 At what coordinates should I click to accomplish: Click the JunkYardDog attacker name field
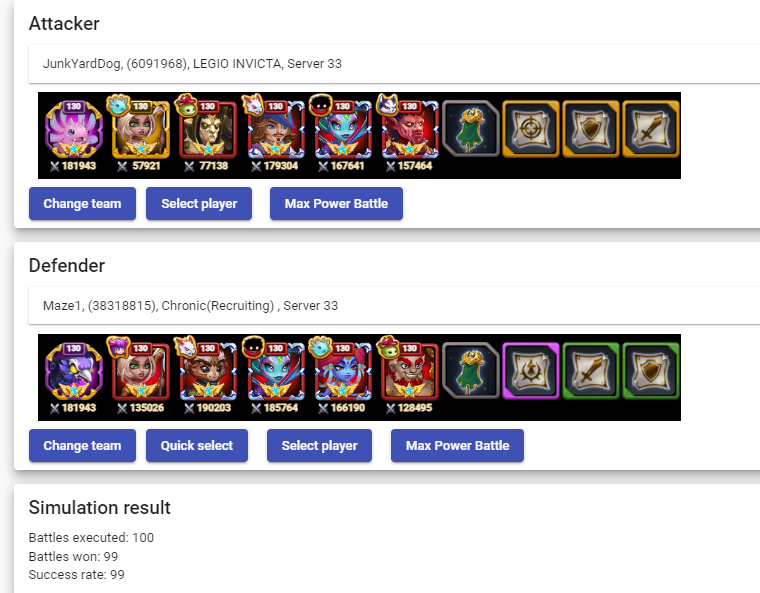(x=394, y=64)
